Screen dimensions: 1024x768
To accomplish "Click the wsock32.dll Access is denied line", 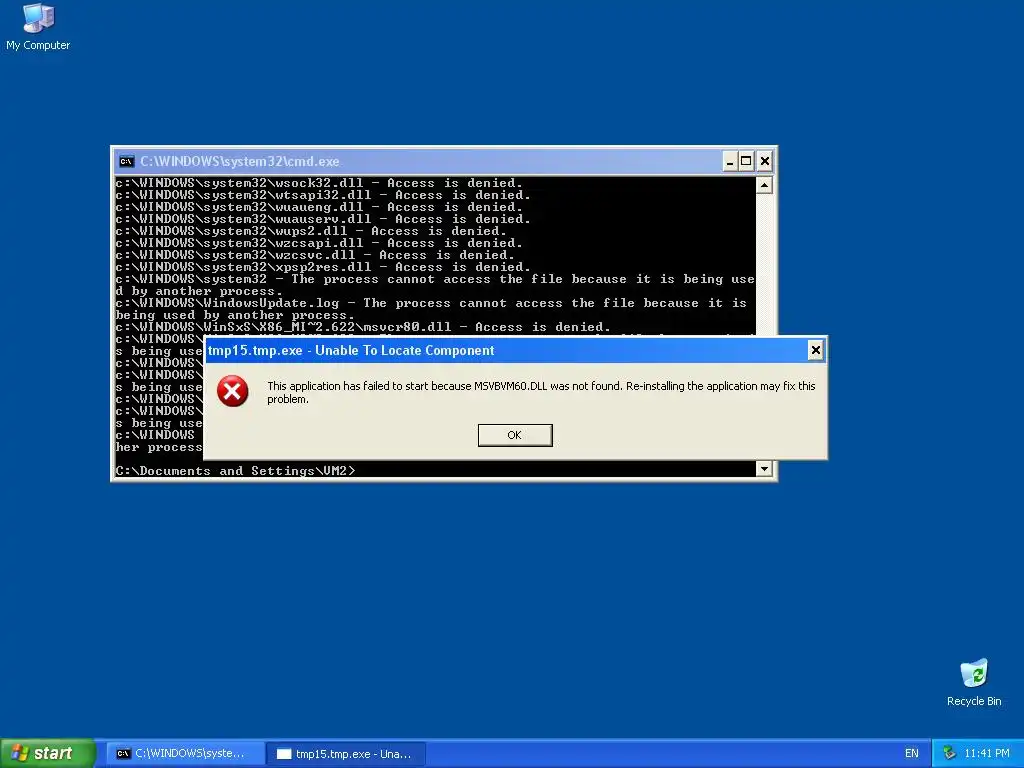I will click(319, 183).
